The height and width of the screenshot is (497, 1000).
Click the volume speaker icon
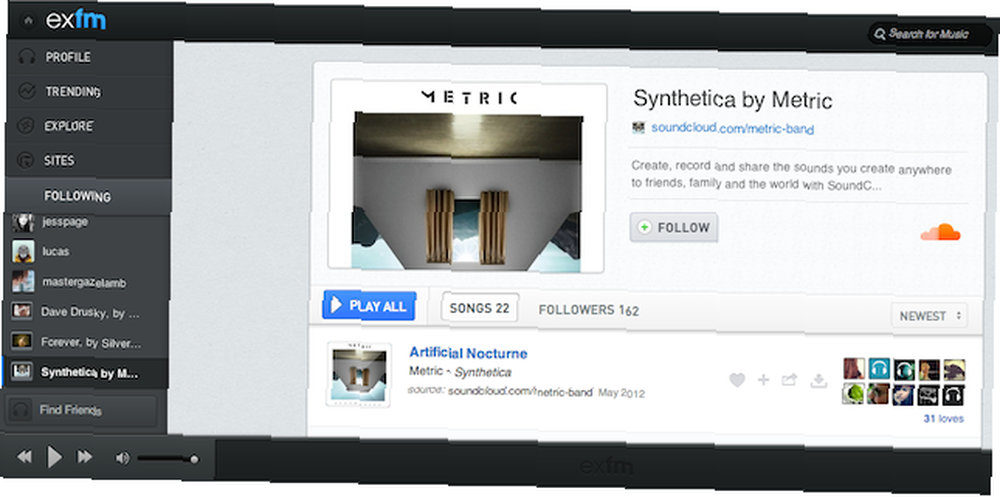[122, 457]
